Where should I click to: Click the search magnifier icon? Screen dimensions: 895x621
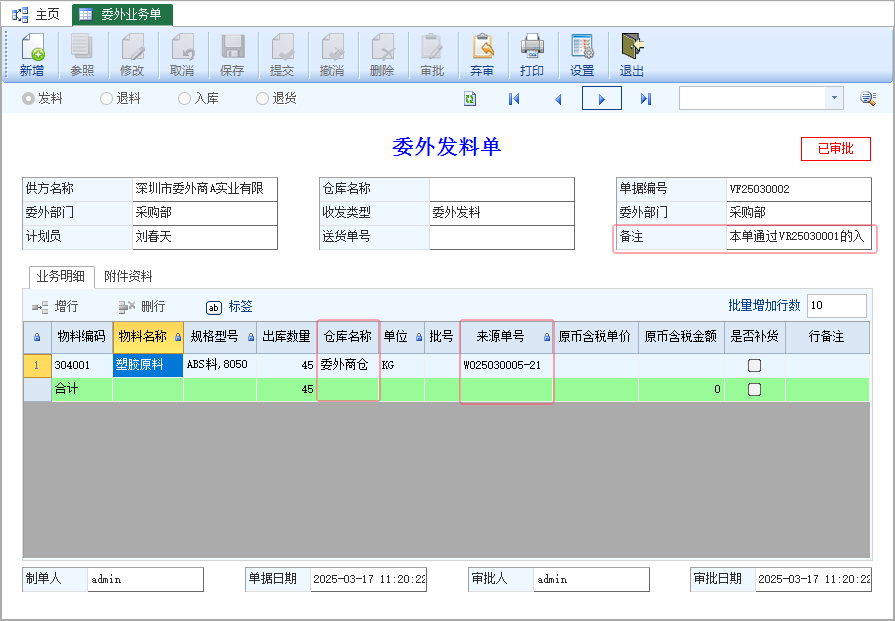(868, 99)
